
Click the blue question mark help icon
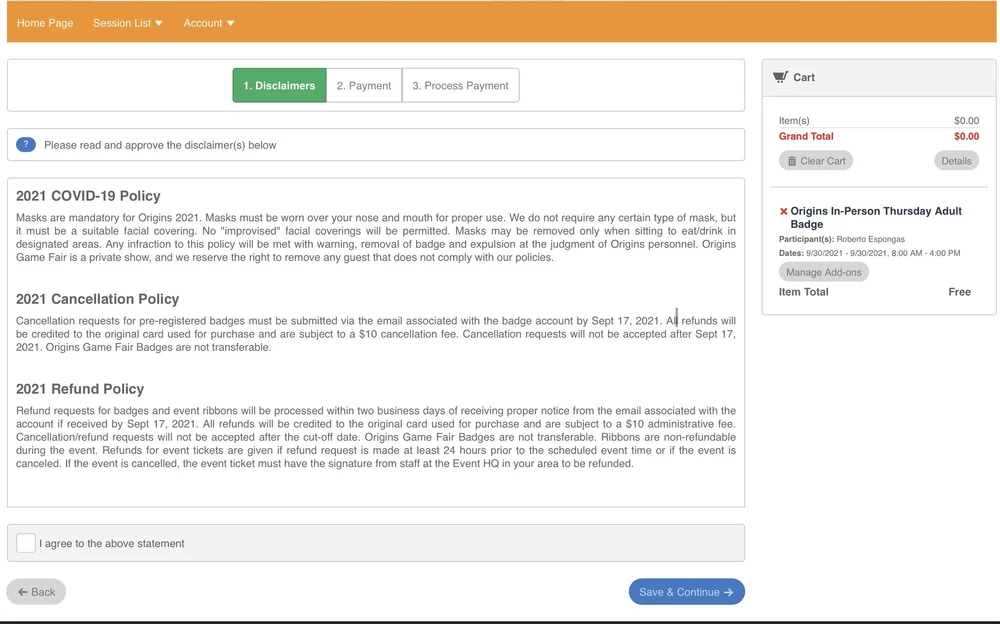click(26, 145)
